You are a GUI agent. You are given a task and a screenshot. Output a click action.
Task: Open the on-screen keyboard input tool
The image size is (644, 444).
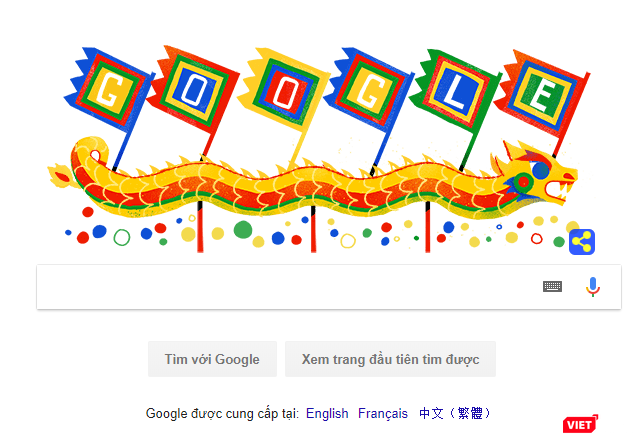click(552, 286)
